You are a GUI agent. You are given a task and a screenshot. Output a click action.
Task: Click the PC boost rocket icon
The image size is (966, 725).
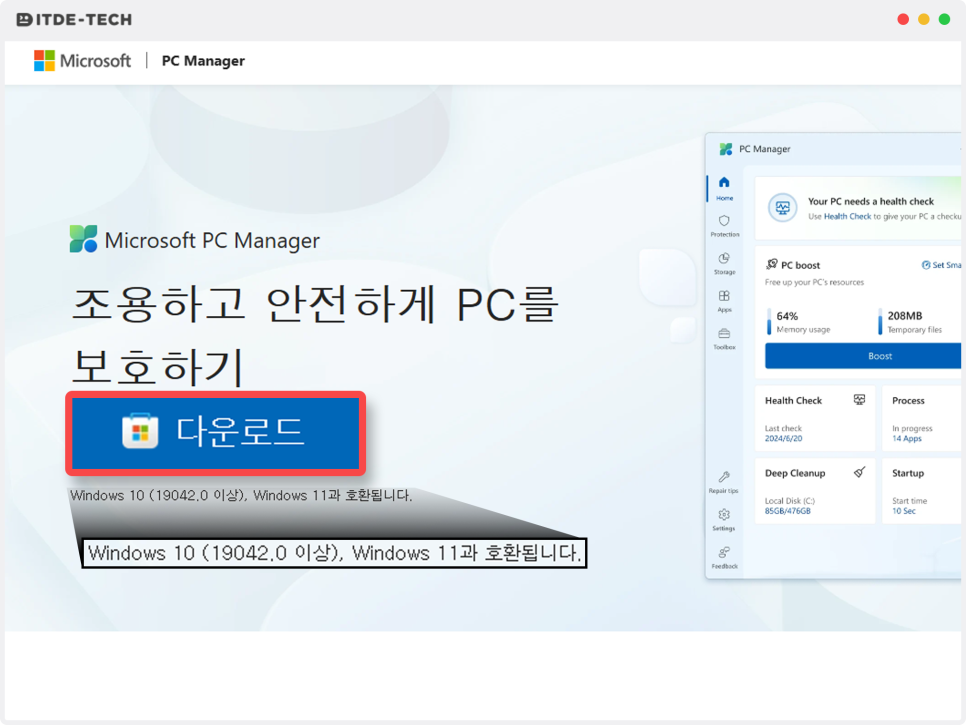click(771, 264)
